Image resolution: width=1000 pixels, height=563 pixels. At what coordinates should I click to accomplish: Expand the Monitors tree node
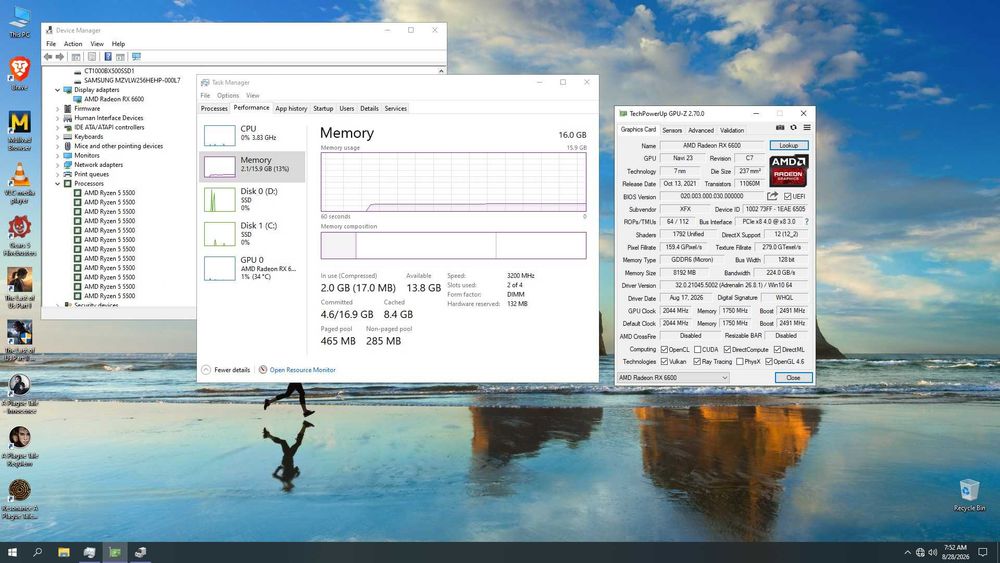tap(57, 156)
